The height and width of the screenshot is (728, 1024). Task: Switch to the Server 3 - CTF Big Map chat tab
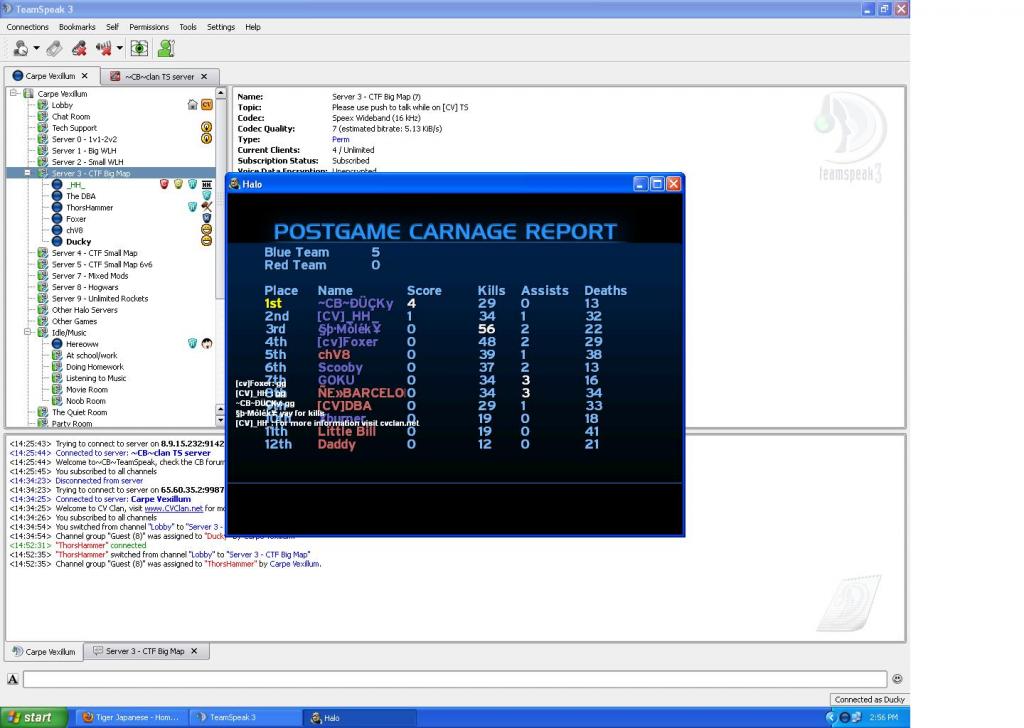pyautogui.click(x=145, y=651)
